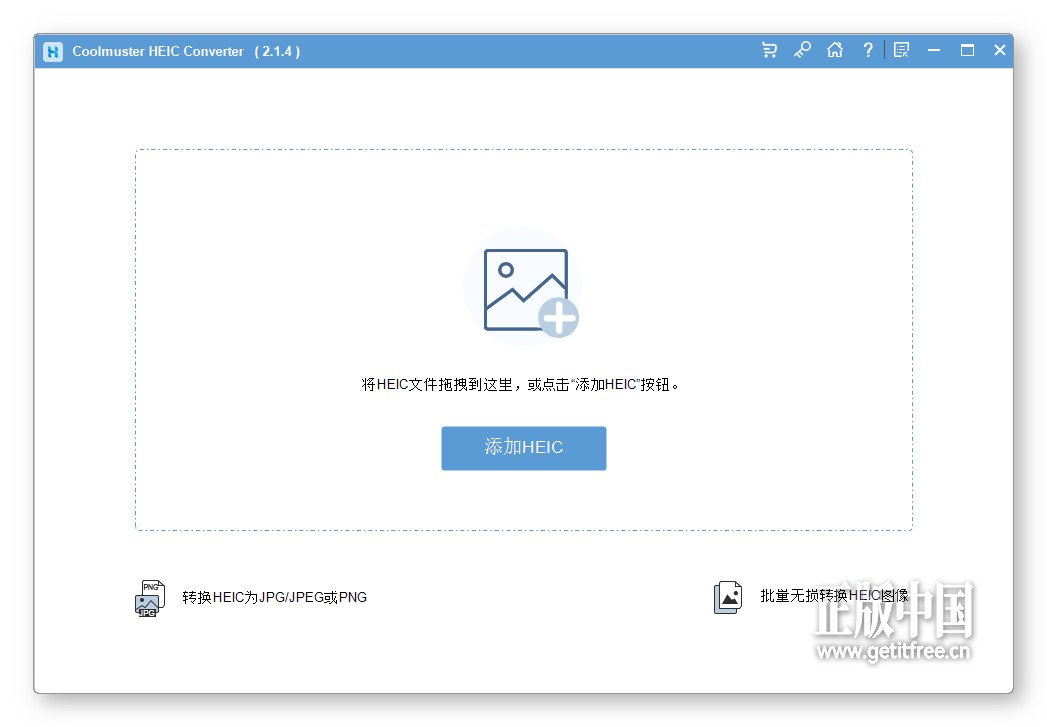Go to the Coolmuster home page icon

[x=835, y=50]
